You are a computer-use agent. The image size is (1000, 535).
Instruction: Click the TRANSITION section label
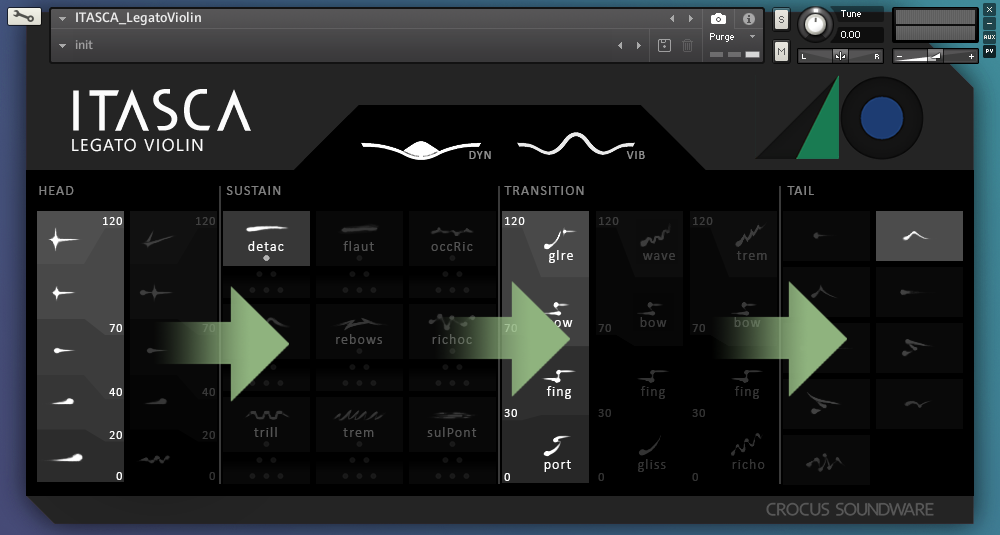[544, 191]
